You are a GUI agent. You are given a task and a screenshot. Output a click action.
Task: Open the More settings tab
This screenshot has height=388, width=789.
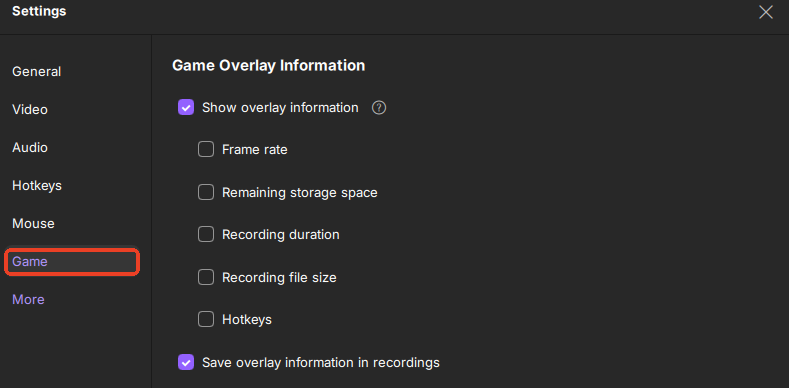point(28,299)
